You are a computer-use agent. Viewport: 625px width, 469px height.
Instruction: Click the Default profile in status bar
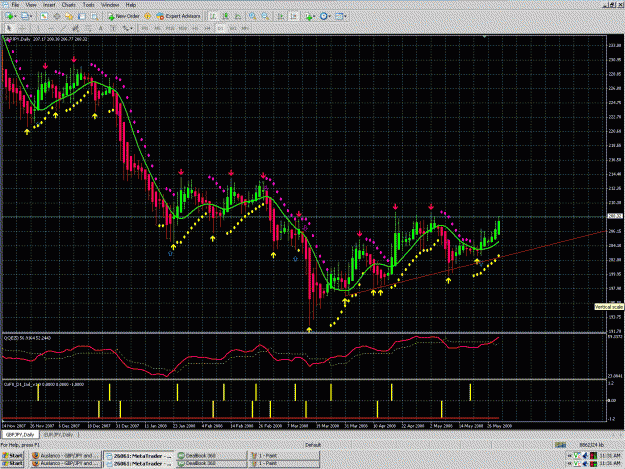pos(313,445)
